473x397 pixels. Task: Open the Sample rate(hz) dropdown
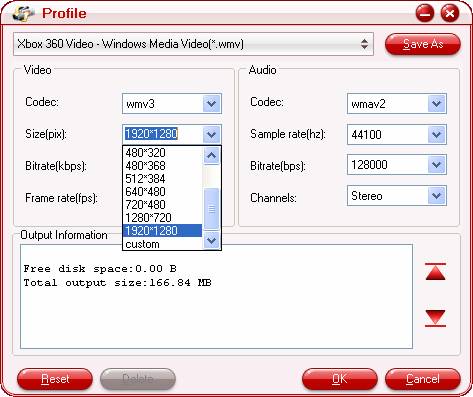click(x=437, y=135)
